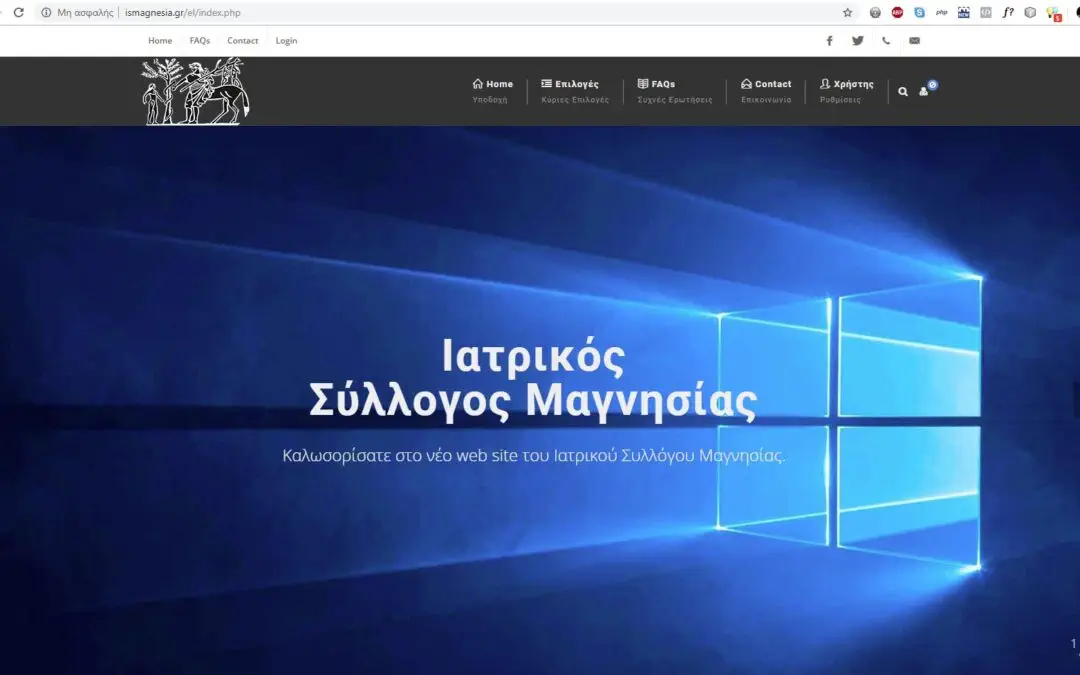Click the php extension icon
The height and width of the screenshot is (675, 1080).
point(942,12)
